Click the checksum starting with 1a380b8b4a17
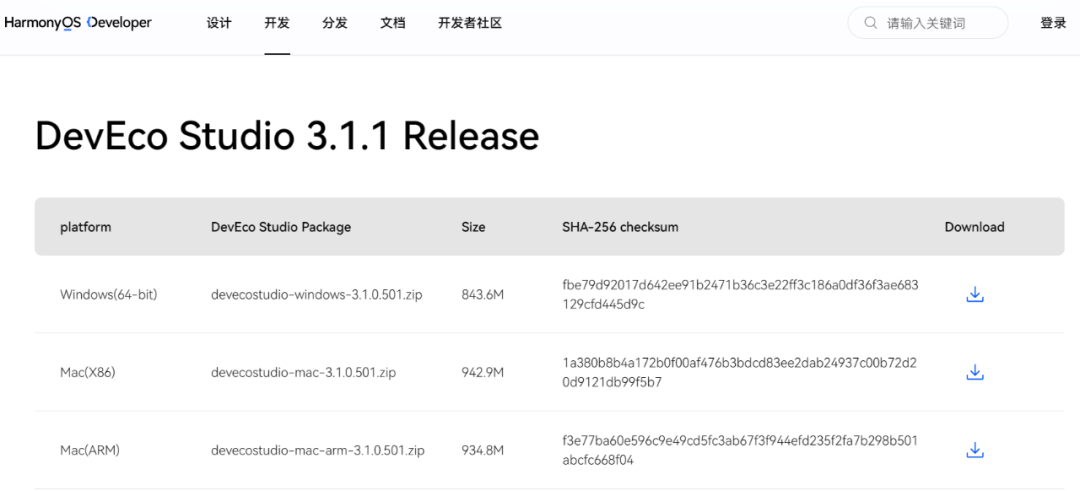Image resolution: width=1080 pixels, height=491 pixels. click(740, 373)
